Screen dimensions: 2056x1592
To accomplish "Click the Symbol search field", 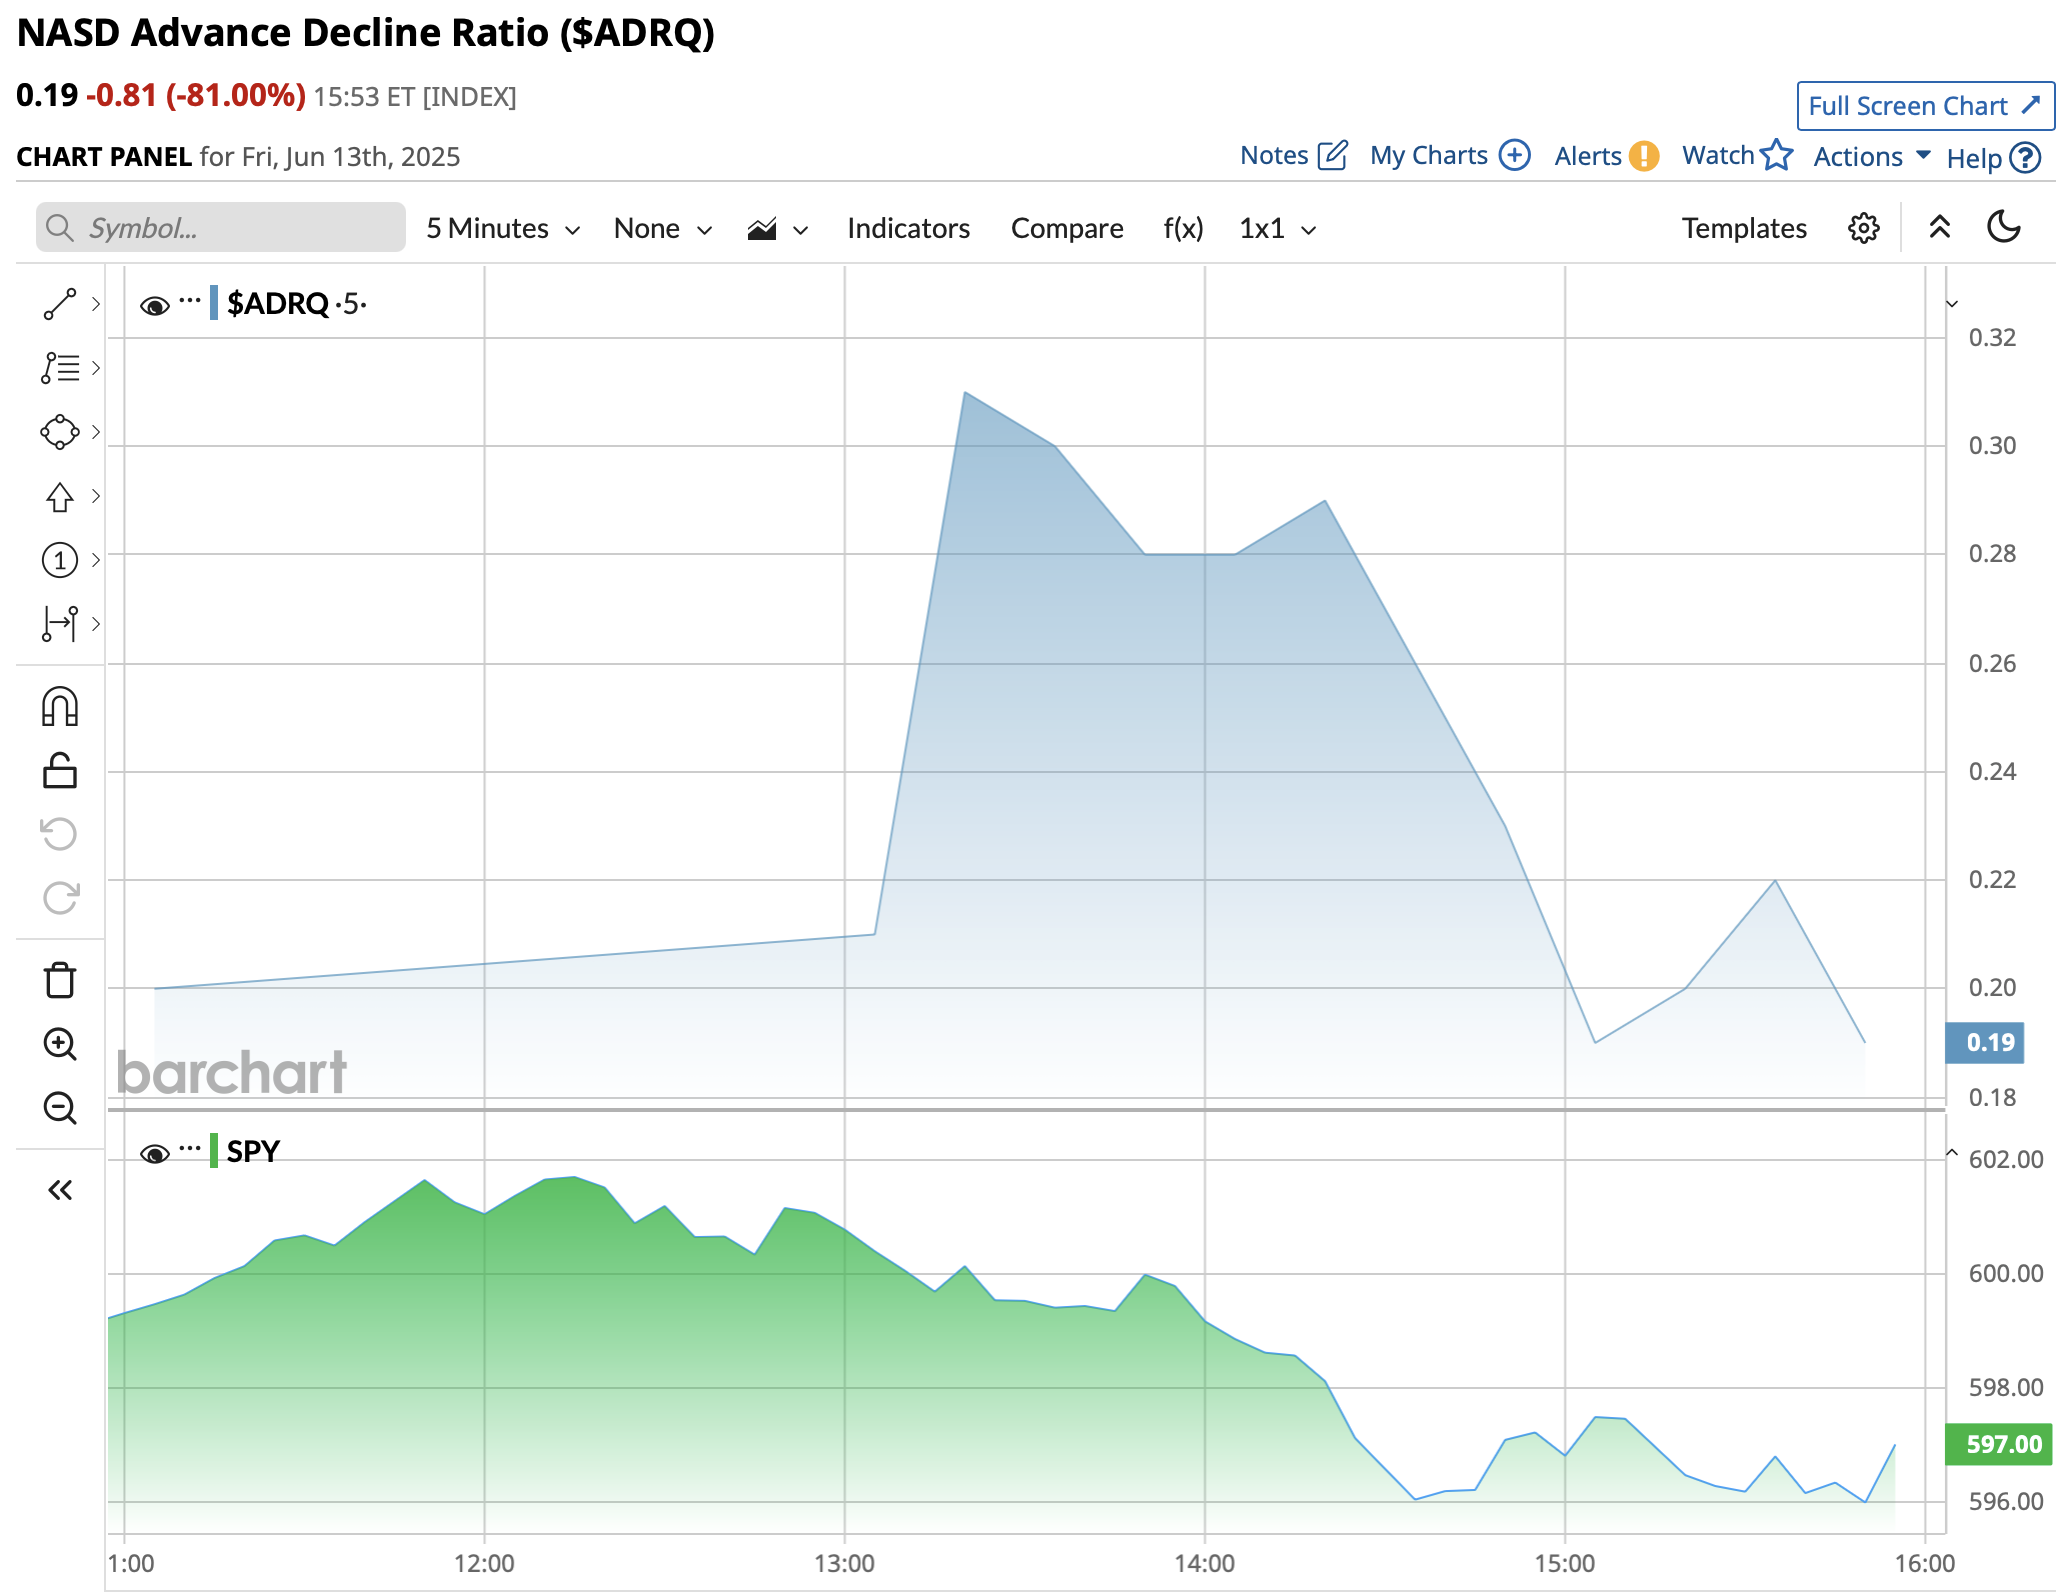I will point(222,228).
